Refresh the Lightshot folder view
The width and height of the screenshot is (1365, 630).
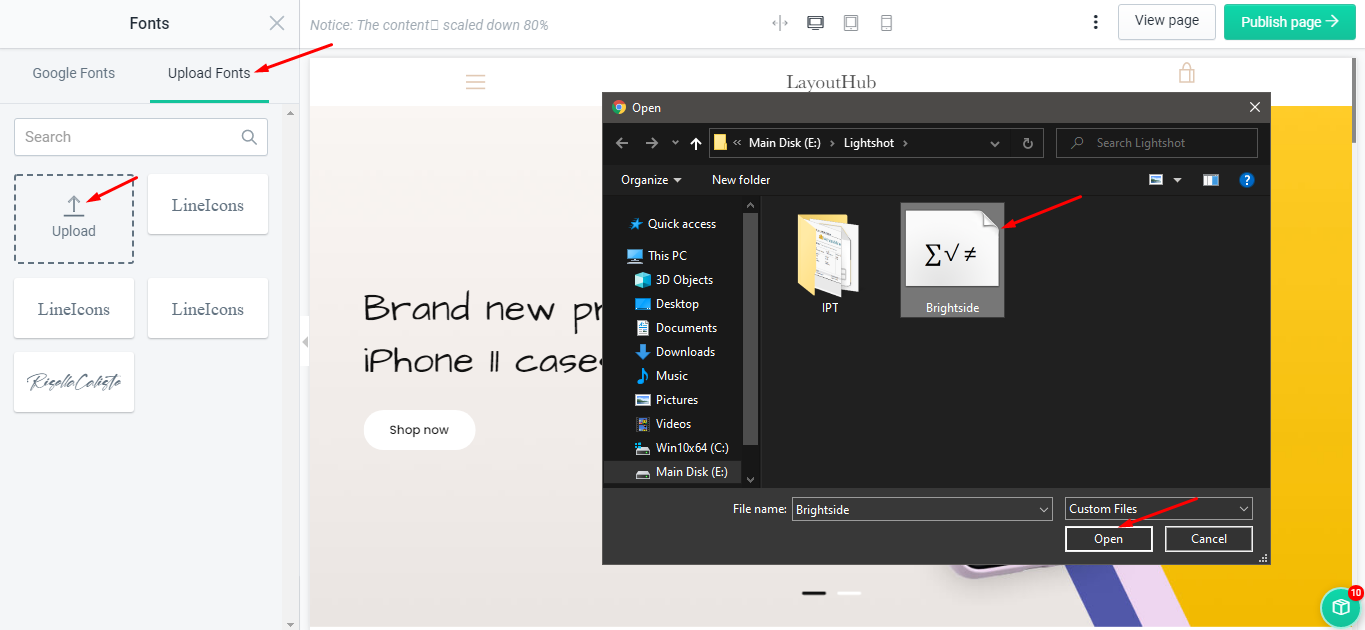pyautogui.click(x=1027, y=143)
